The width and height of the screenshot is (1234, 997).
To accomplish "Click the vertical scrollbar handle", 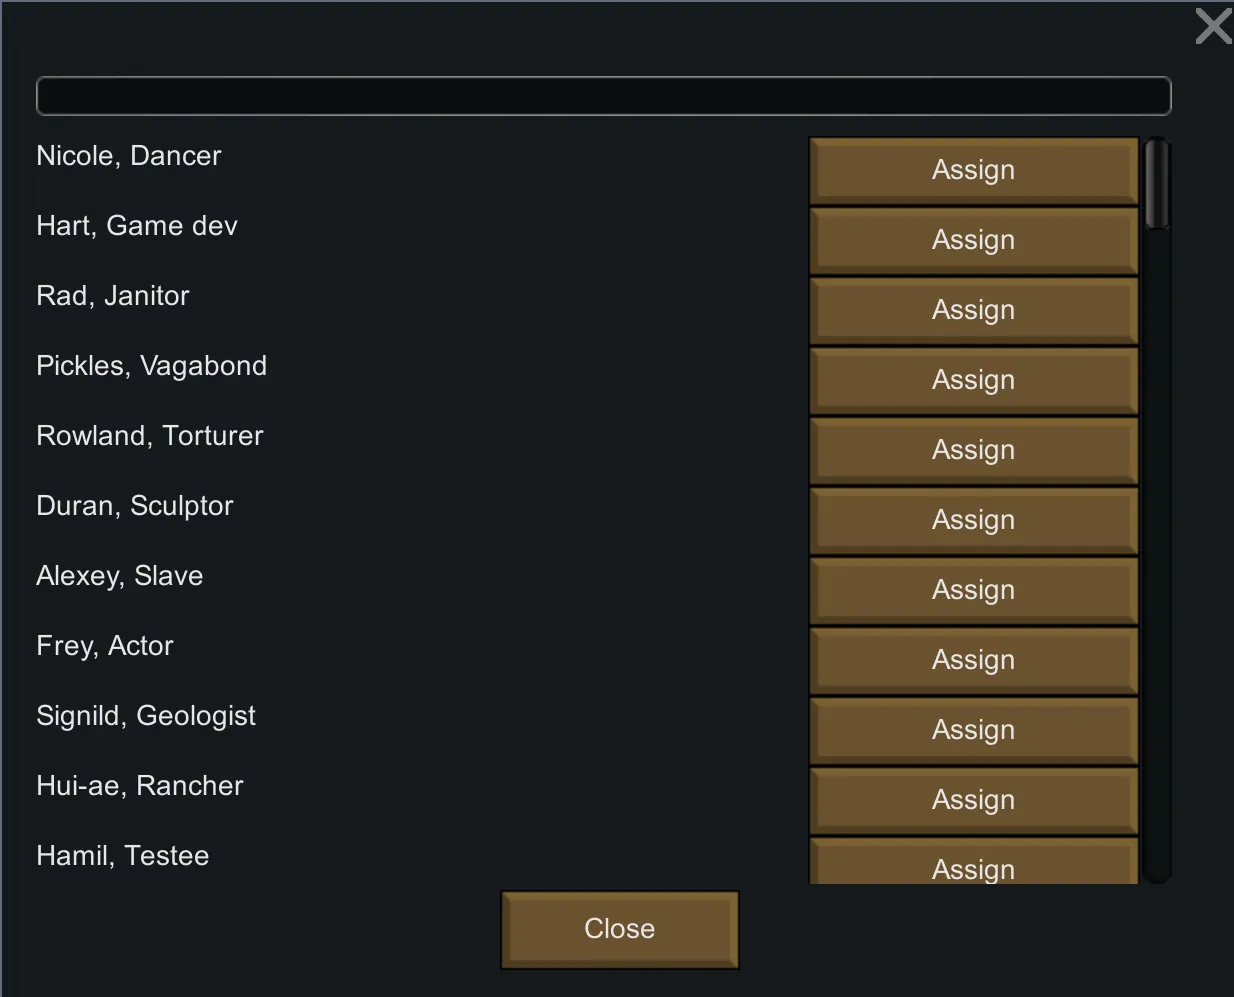I will (x=1157, y=184).
